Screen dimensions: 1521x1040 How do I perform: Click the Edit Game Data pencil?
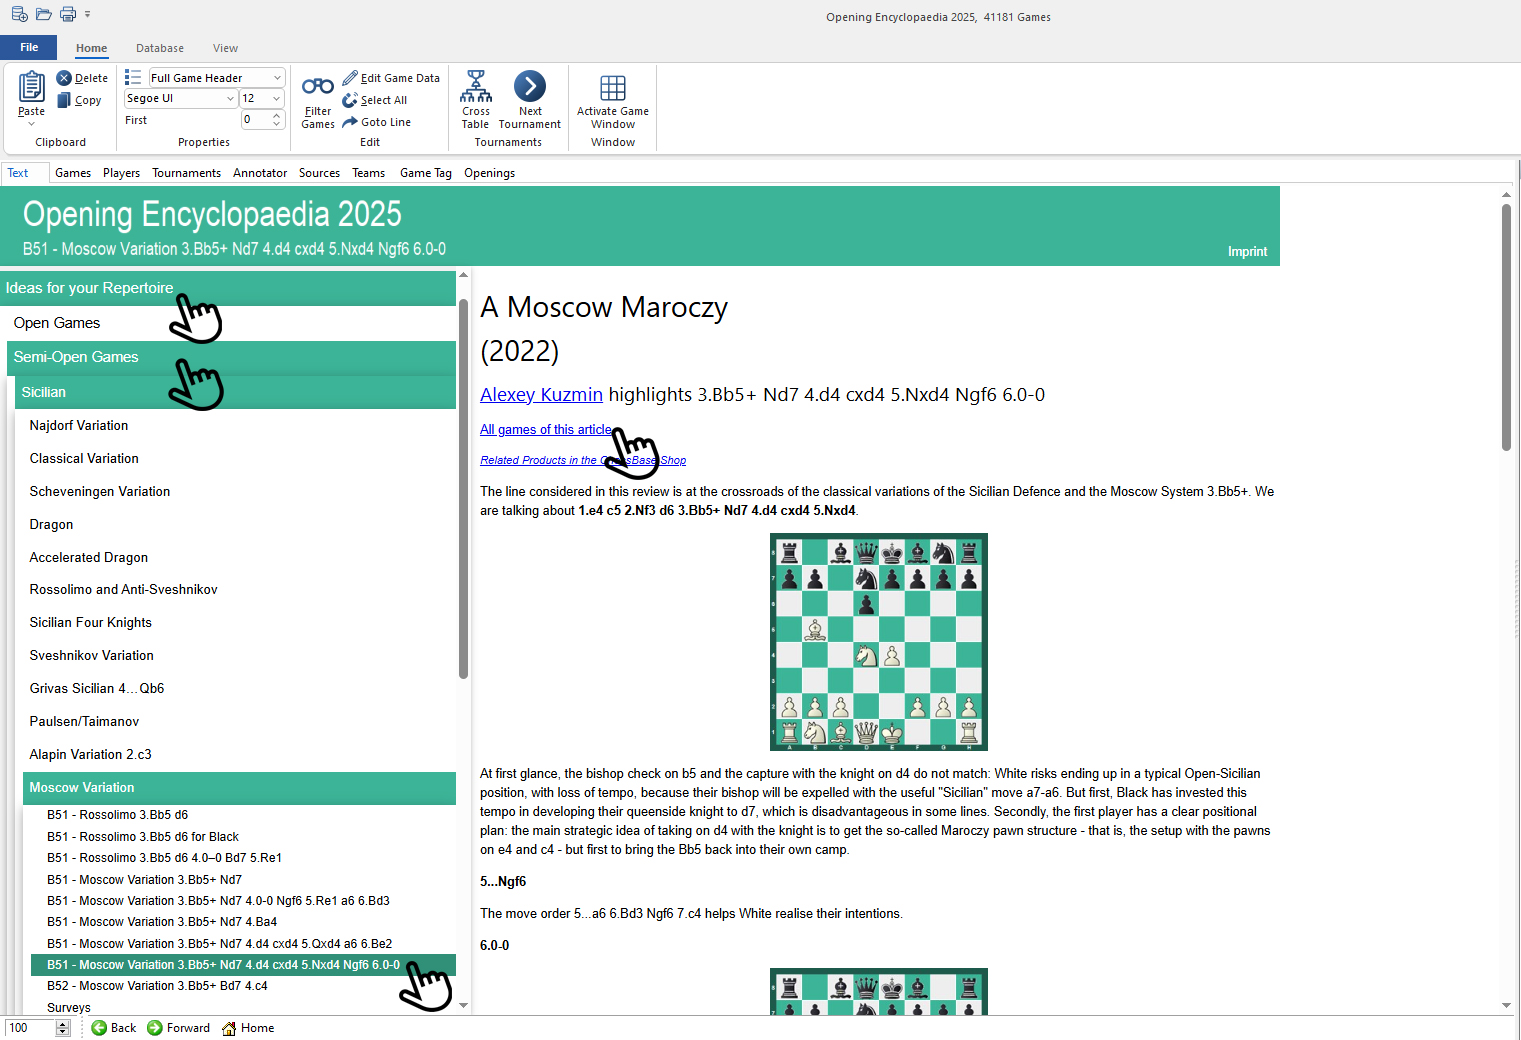pos(350,78)
